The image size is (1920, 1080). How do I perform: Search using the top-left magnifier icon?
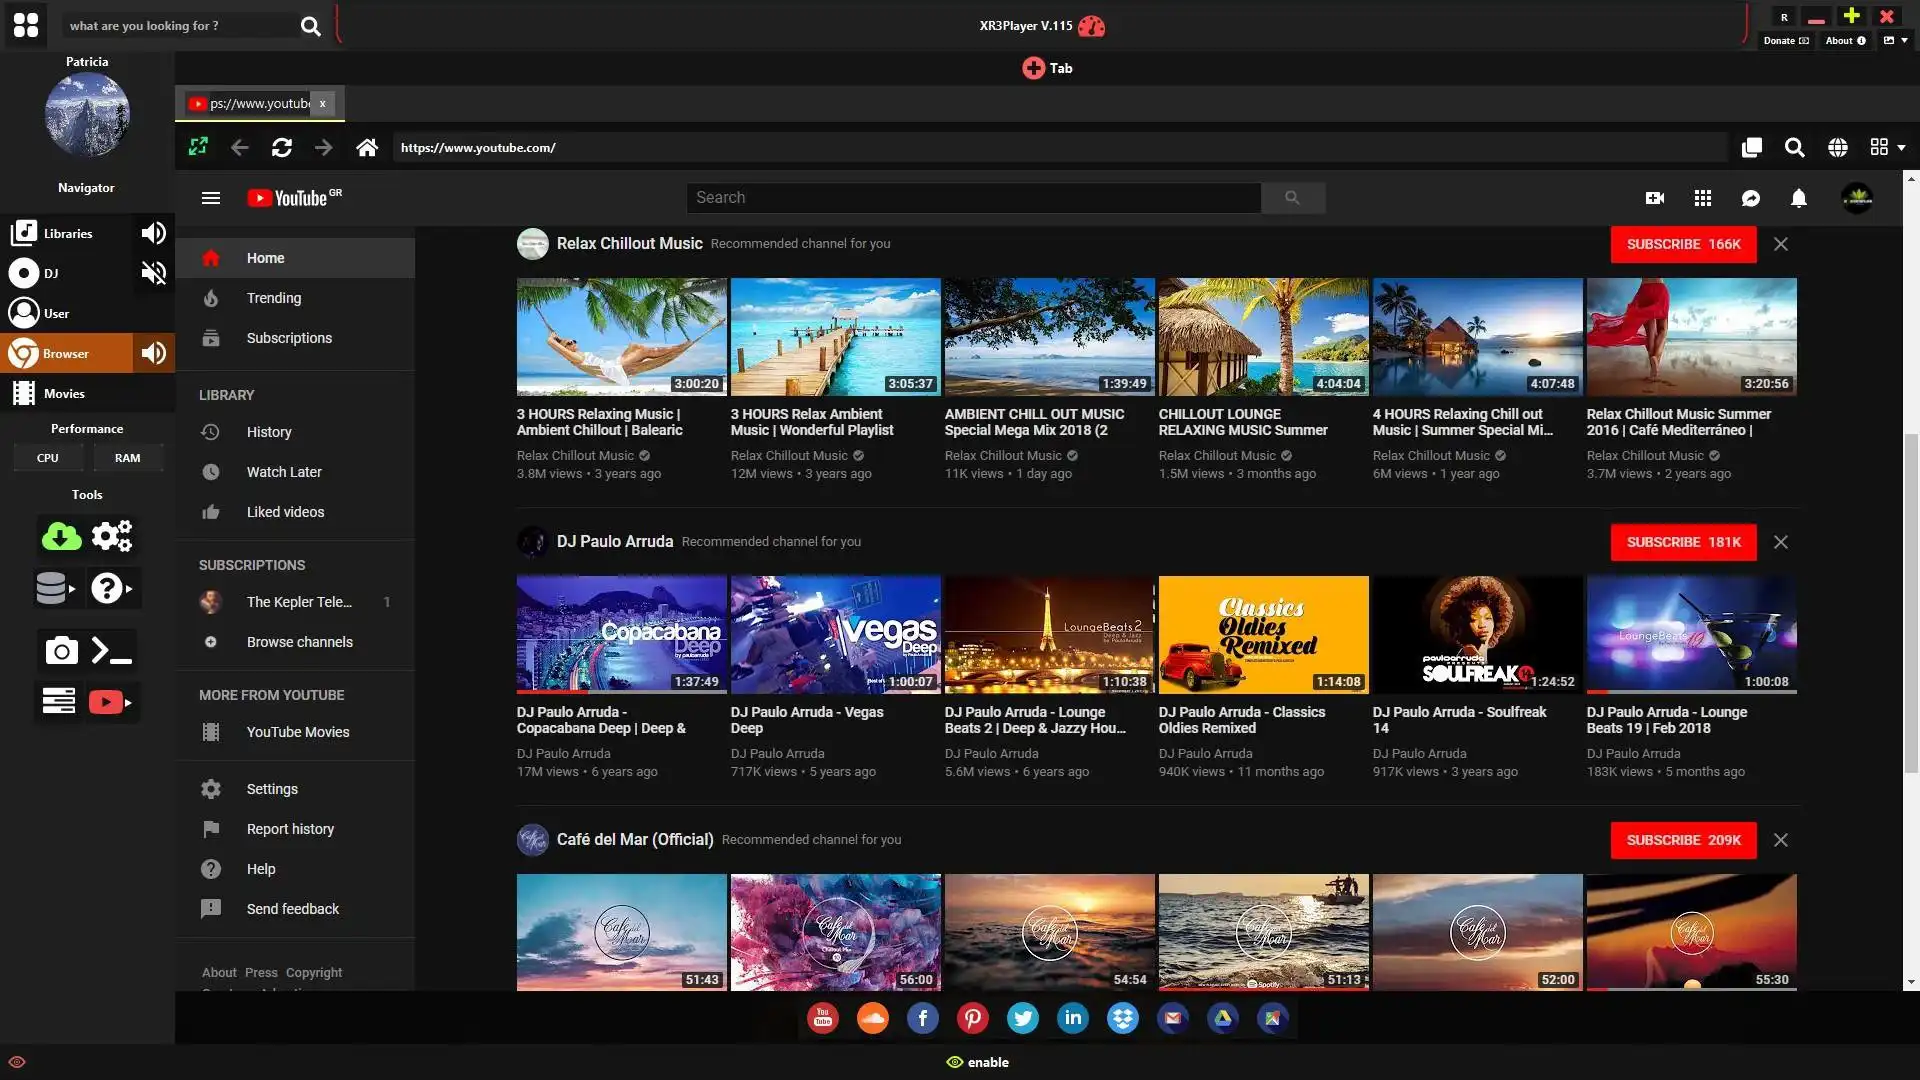311,26
